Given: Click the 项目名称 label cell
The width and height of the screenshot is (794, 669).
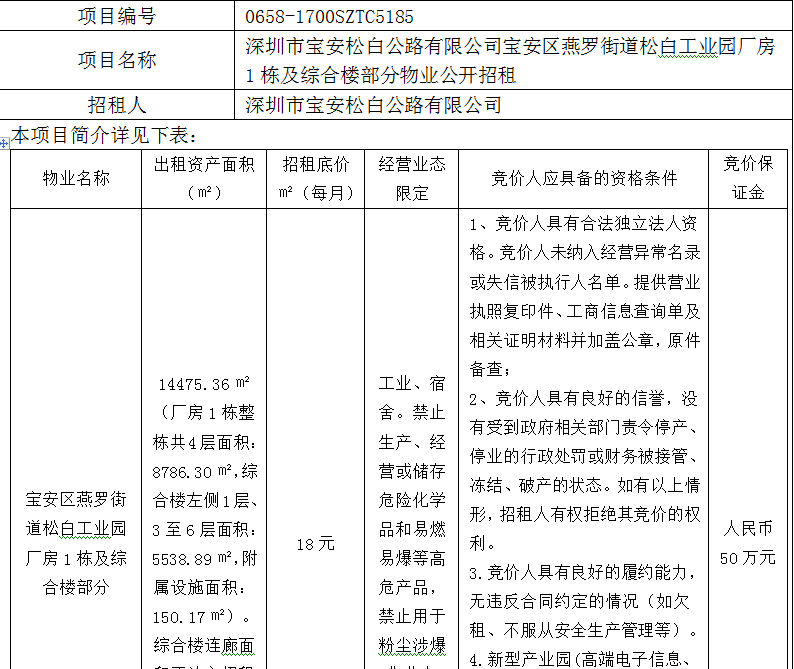Looking at the screenshot, I should coord(117,60).
